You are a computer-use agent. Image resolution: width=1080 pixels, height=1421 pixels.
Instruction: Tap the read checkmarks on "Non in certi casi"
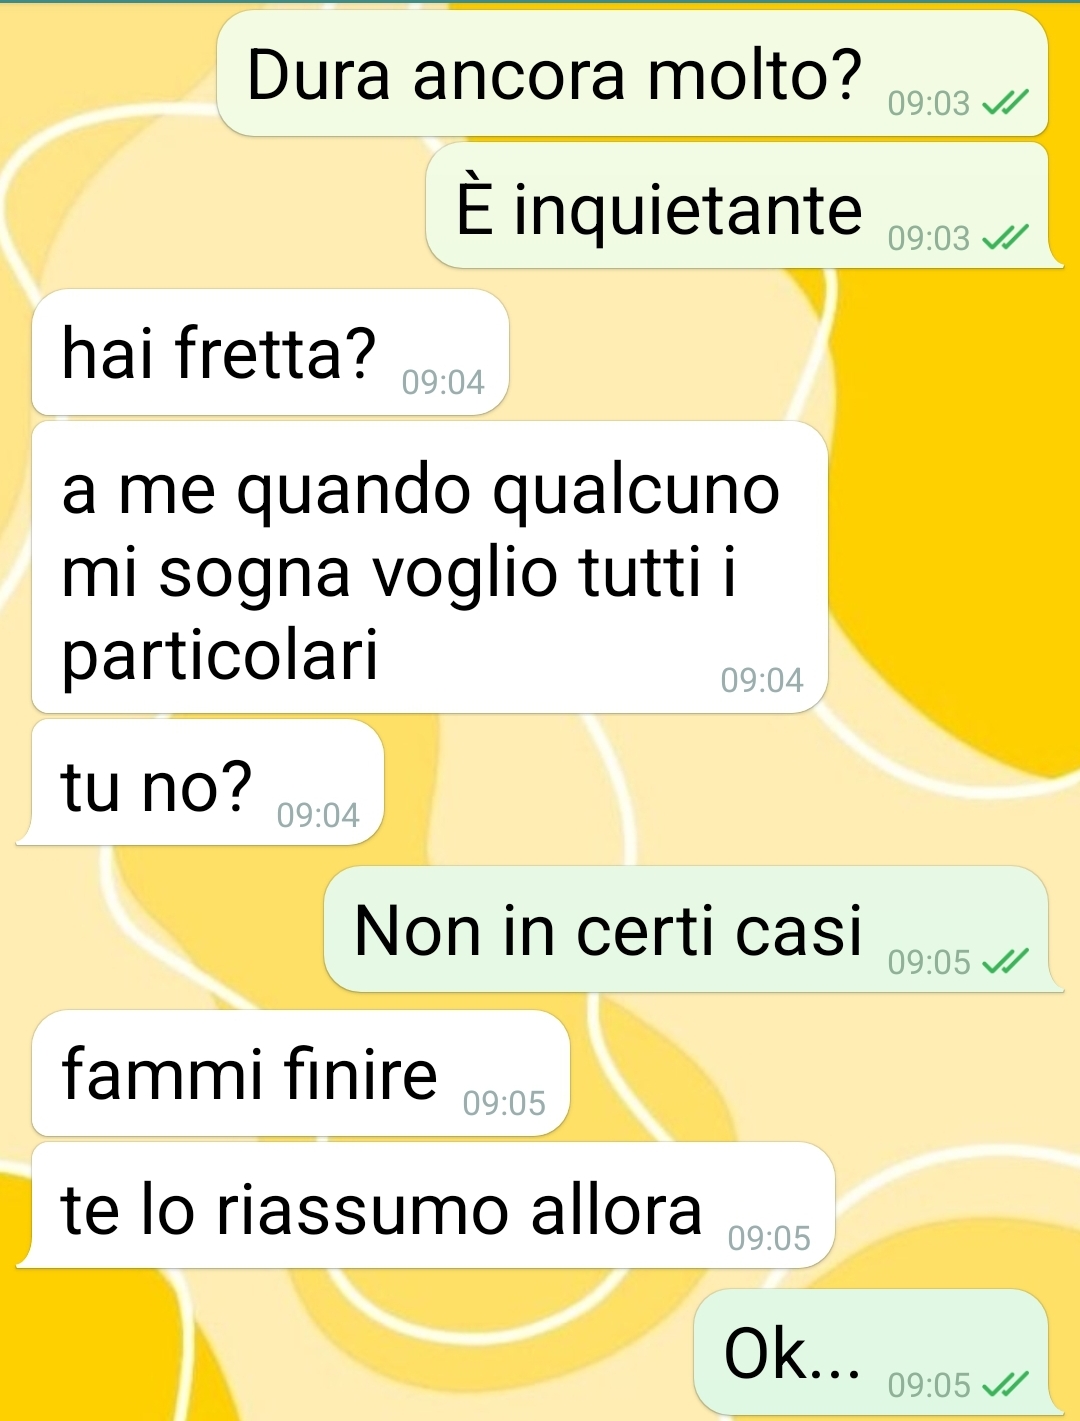pos(1005,962)
